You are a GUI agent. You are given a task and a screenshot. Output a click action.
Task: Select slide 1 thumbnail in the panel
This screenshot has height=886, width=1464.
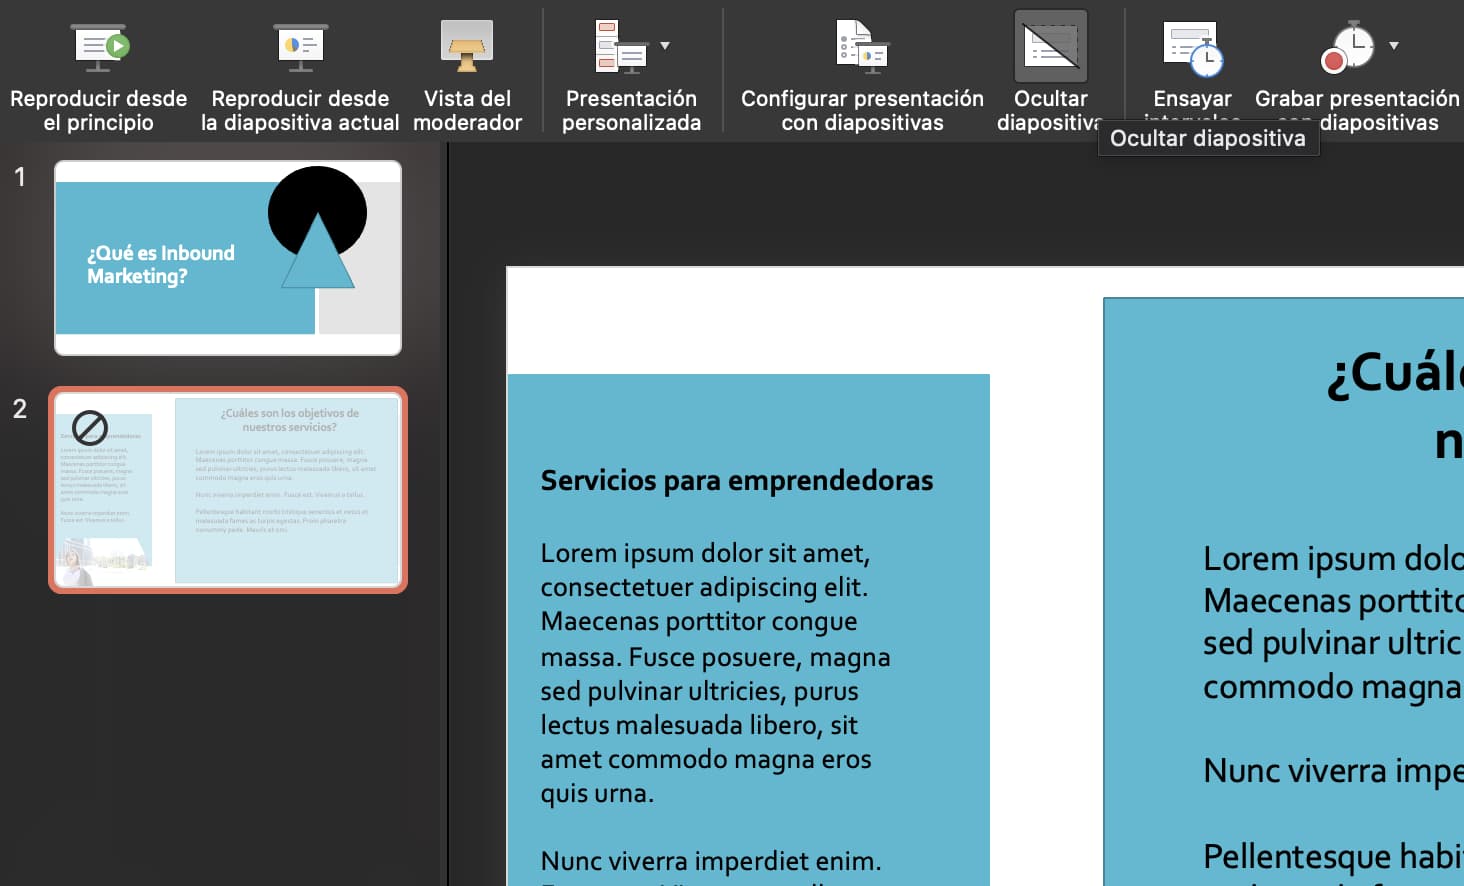227,257
